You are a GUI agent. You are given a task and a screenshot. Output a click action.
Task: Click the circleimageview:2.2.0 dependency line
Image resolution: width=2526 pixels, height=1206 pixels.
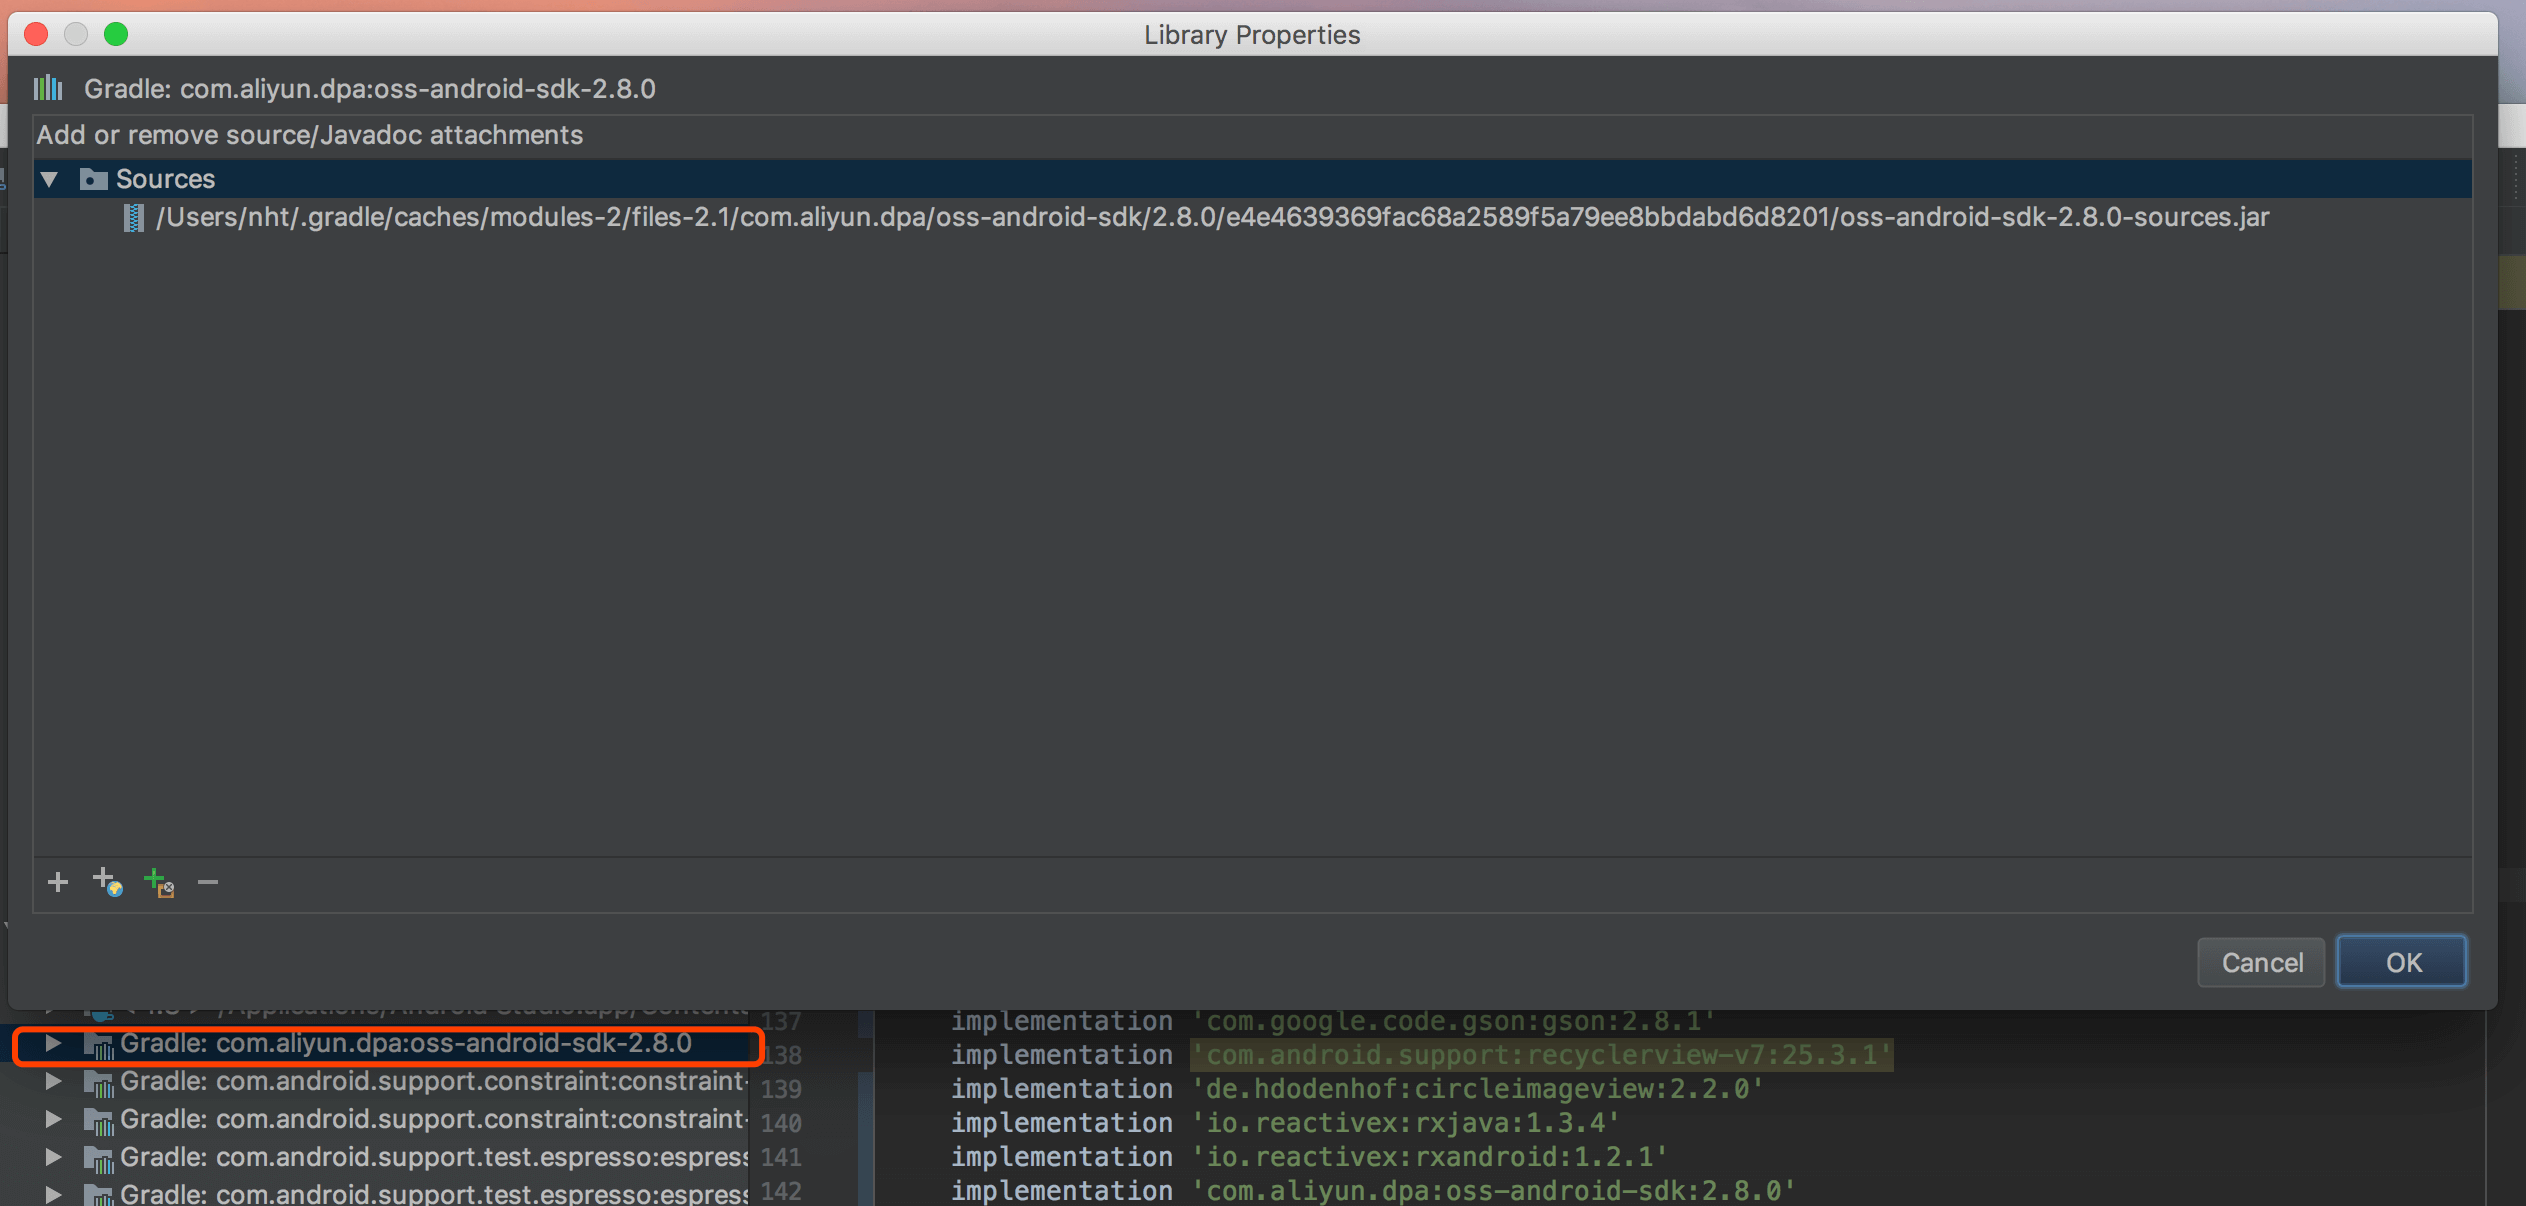tap(1357, 1089)
